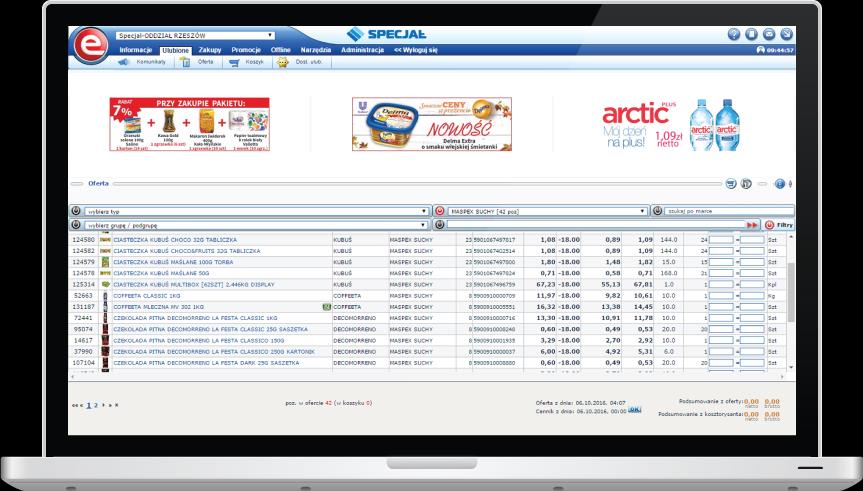Open the Koszyk toolbar item
The image size is (863, 491).
click(x=246, y=62)
